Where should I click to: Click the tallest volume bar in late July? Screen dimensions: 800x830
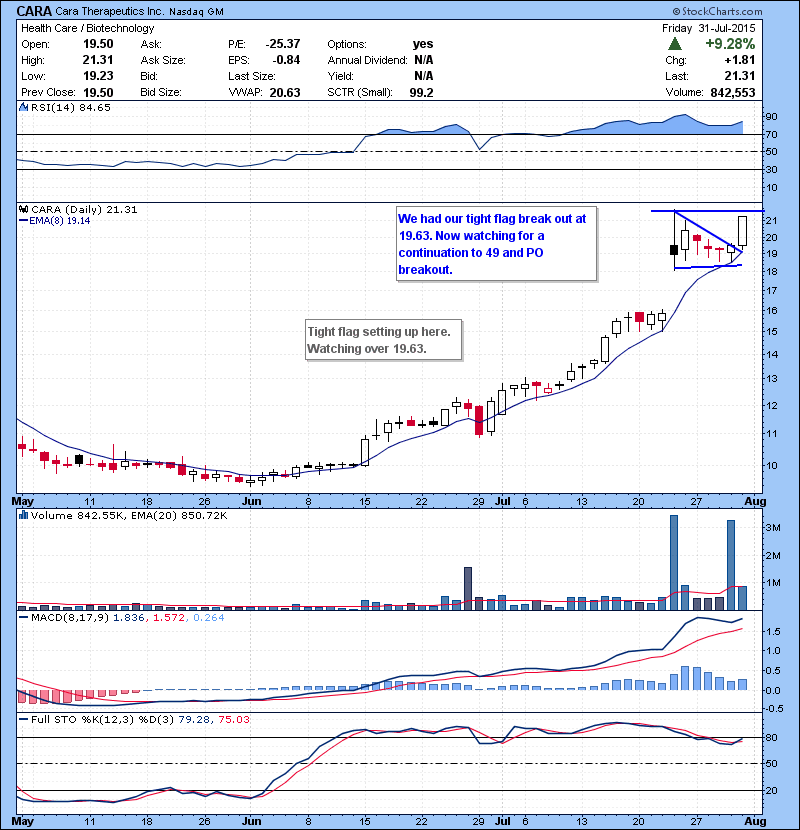pos(673,562)
